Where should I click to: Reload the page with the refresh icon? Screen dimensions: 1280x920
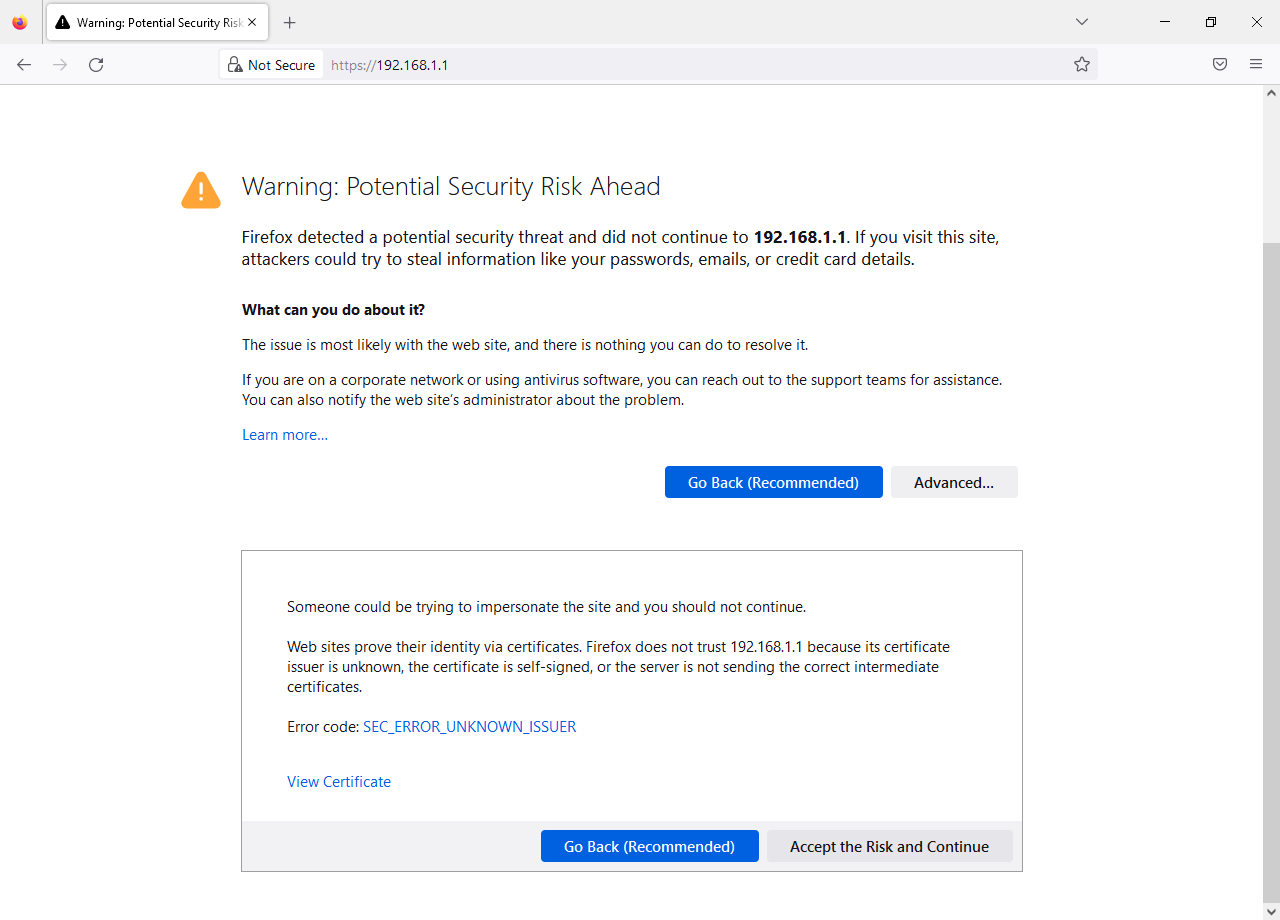pos(96,65)
